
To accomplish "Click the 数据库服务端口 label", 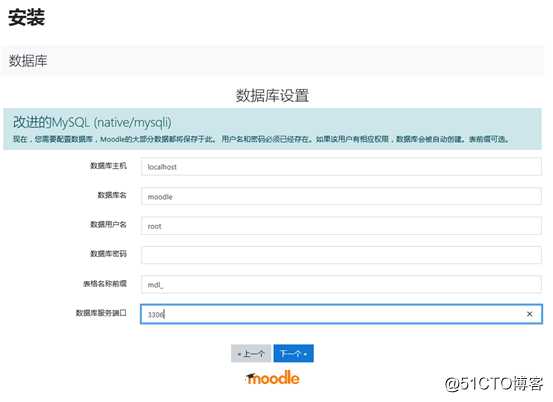I will (x=101, y=313).
